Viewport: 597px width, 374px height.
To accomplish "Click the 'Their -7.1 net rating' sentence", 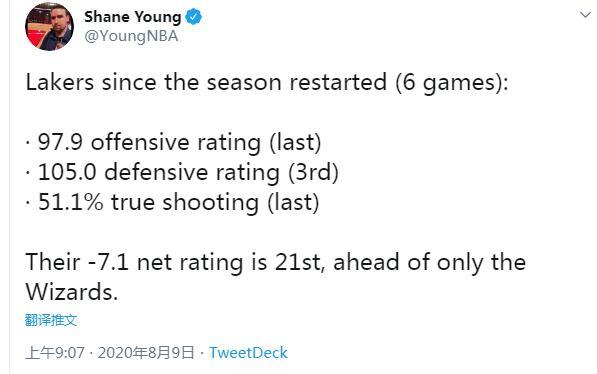I will pyautogui.click(x=275, y=262).
